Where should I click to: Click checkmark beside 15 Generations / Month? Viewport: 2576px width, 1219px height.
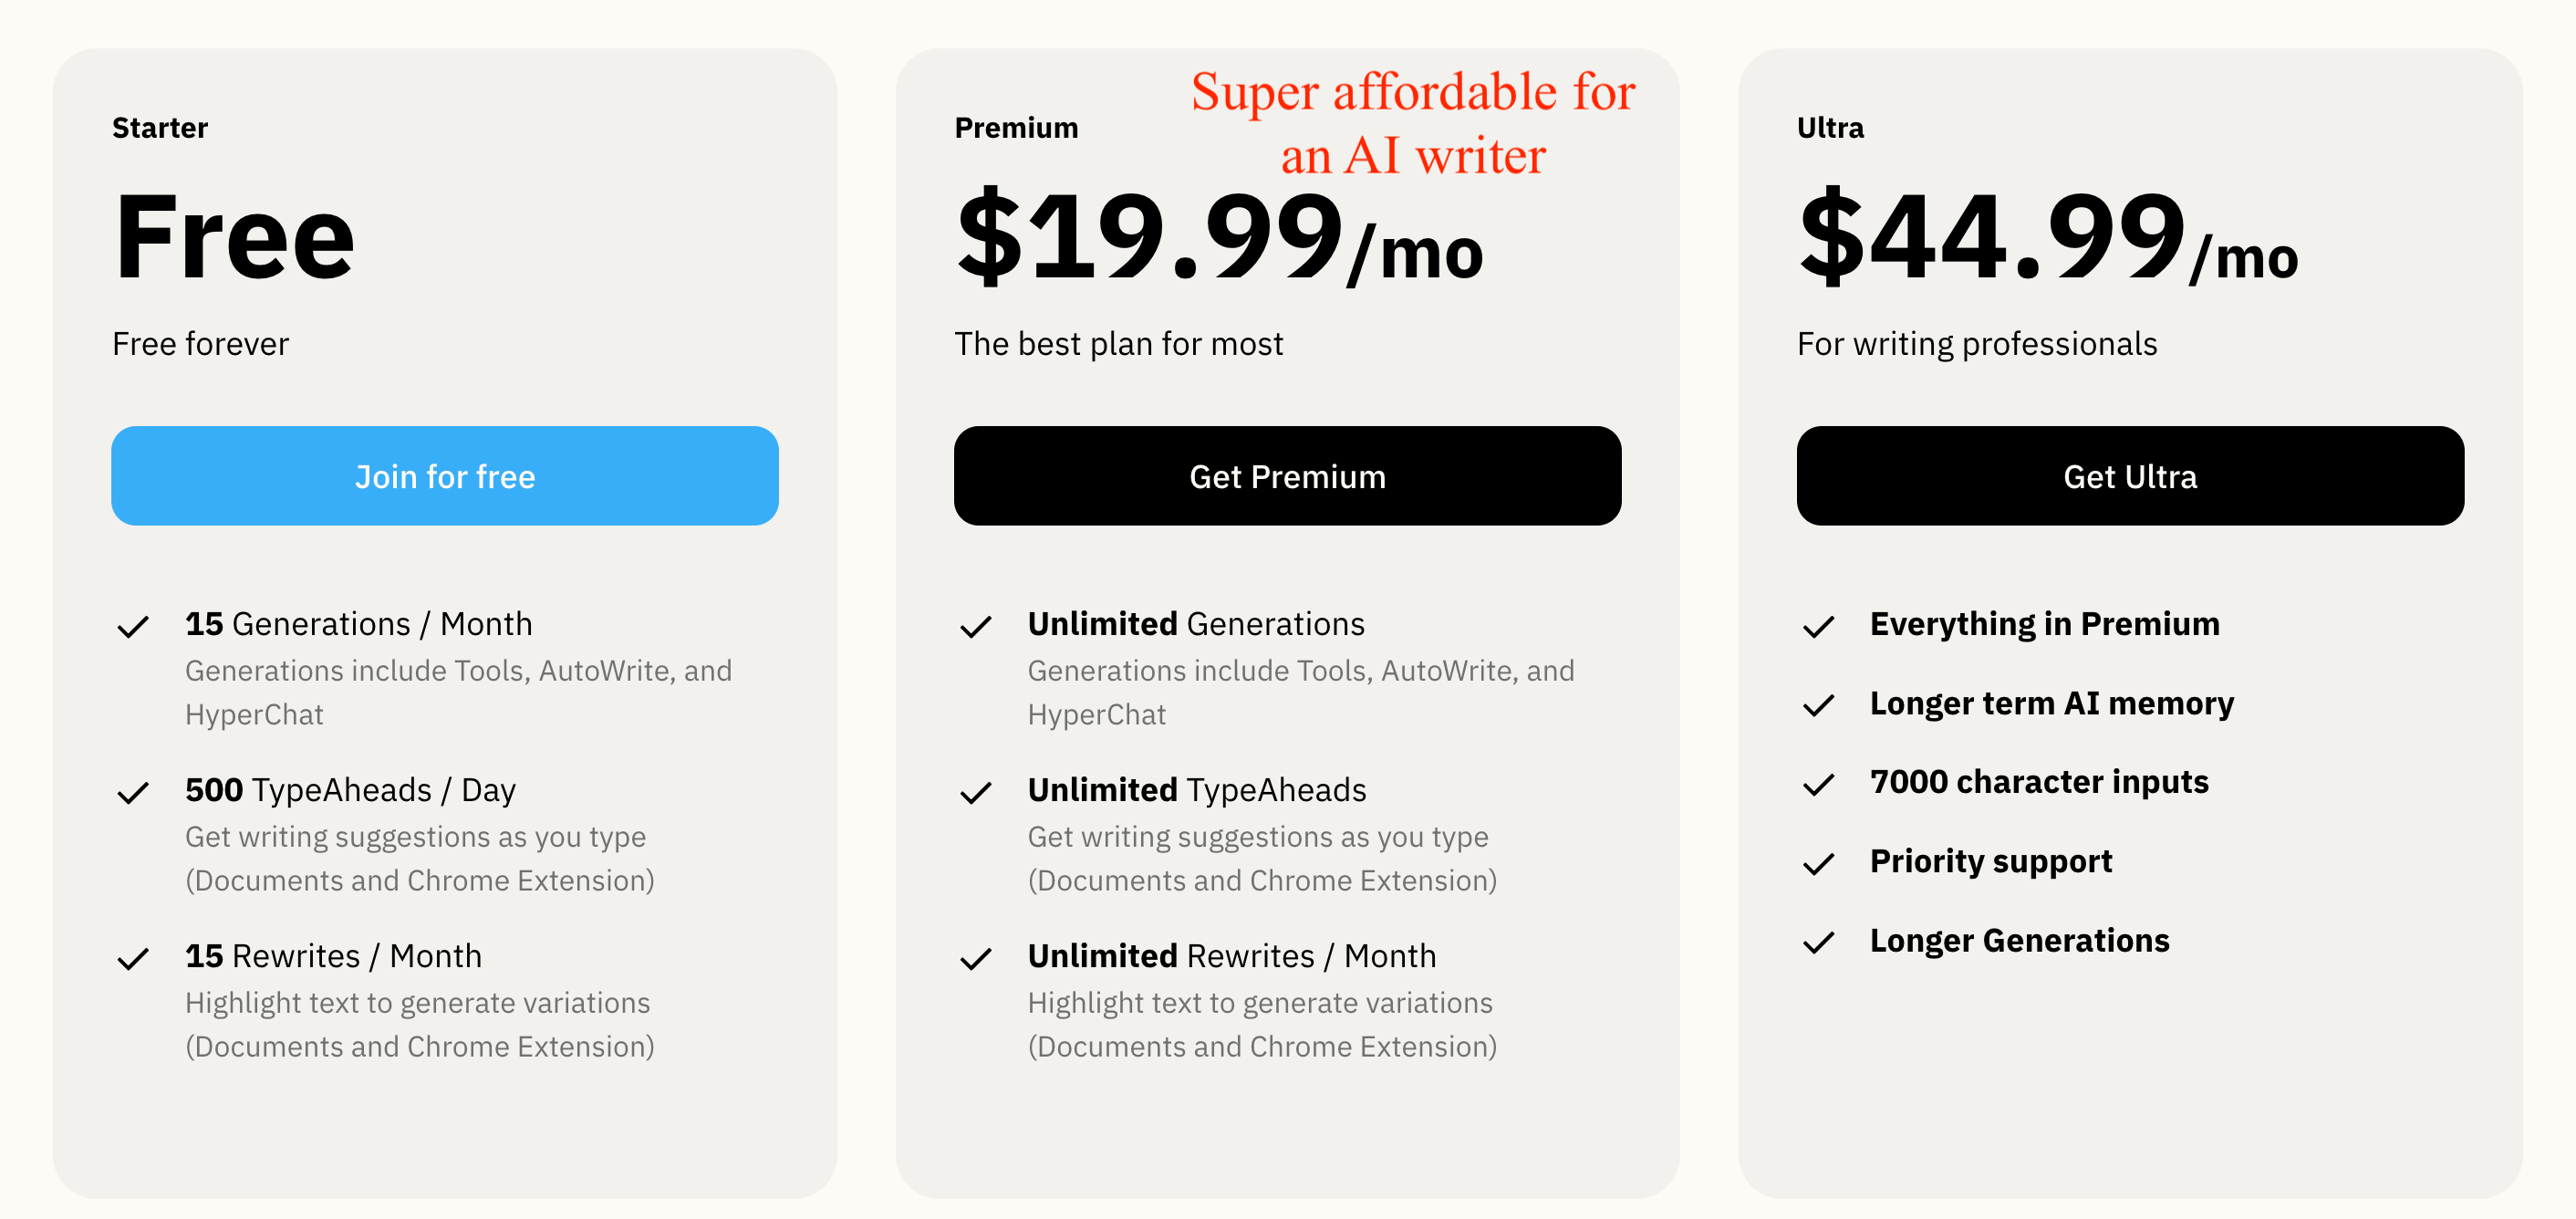[x=133, y=627]
